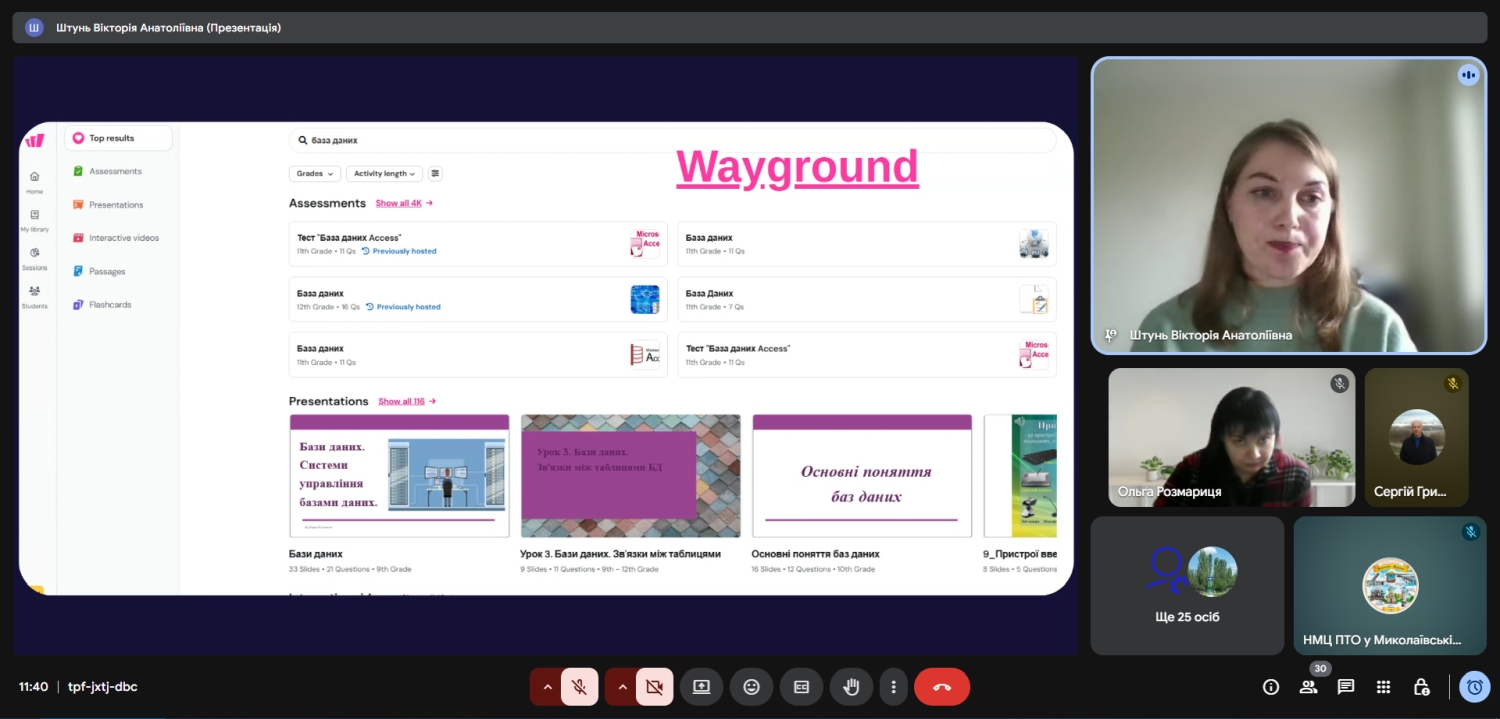This screenshot has width=1500, height=719.
Task: Show the participants list
Action: [1308, 687]
